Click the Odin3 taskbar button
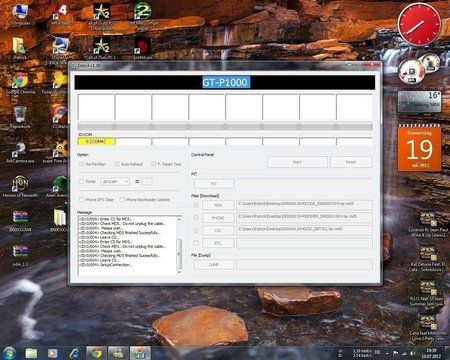 [x=140, y=353]
